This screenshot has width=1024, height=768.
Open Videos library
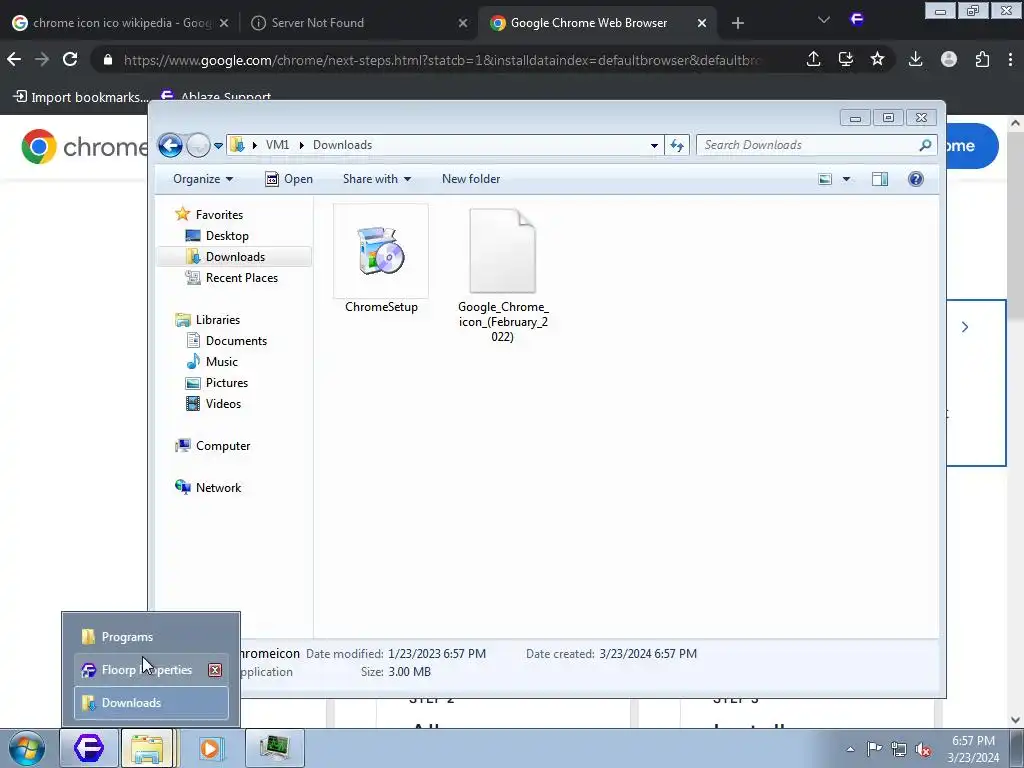[213, 404]
